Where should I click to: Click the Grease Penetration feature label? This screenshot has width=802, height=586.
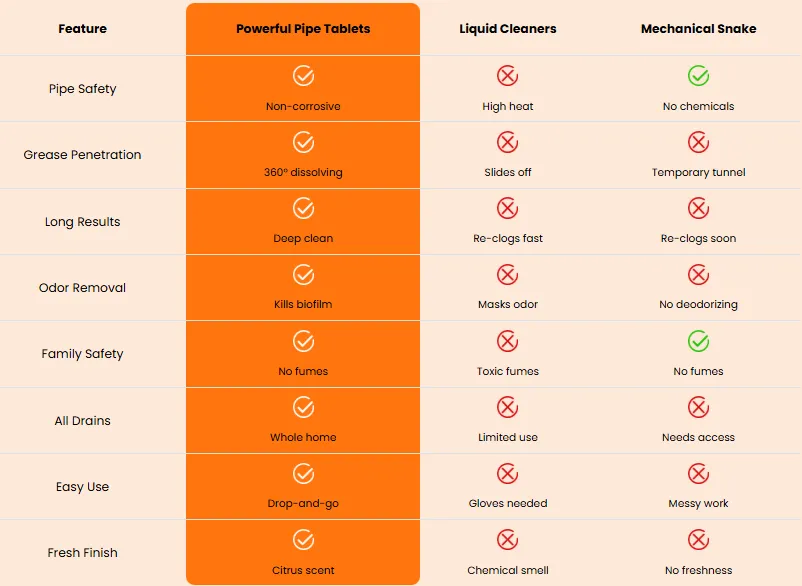(82, 155)
